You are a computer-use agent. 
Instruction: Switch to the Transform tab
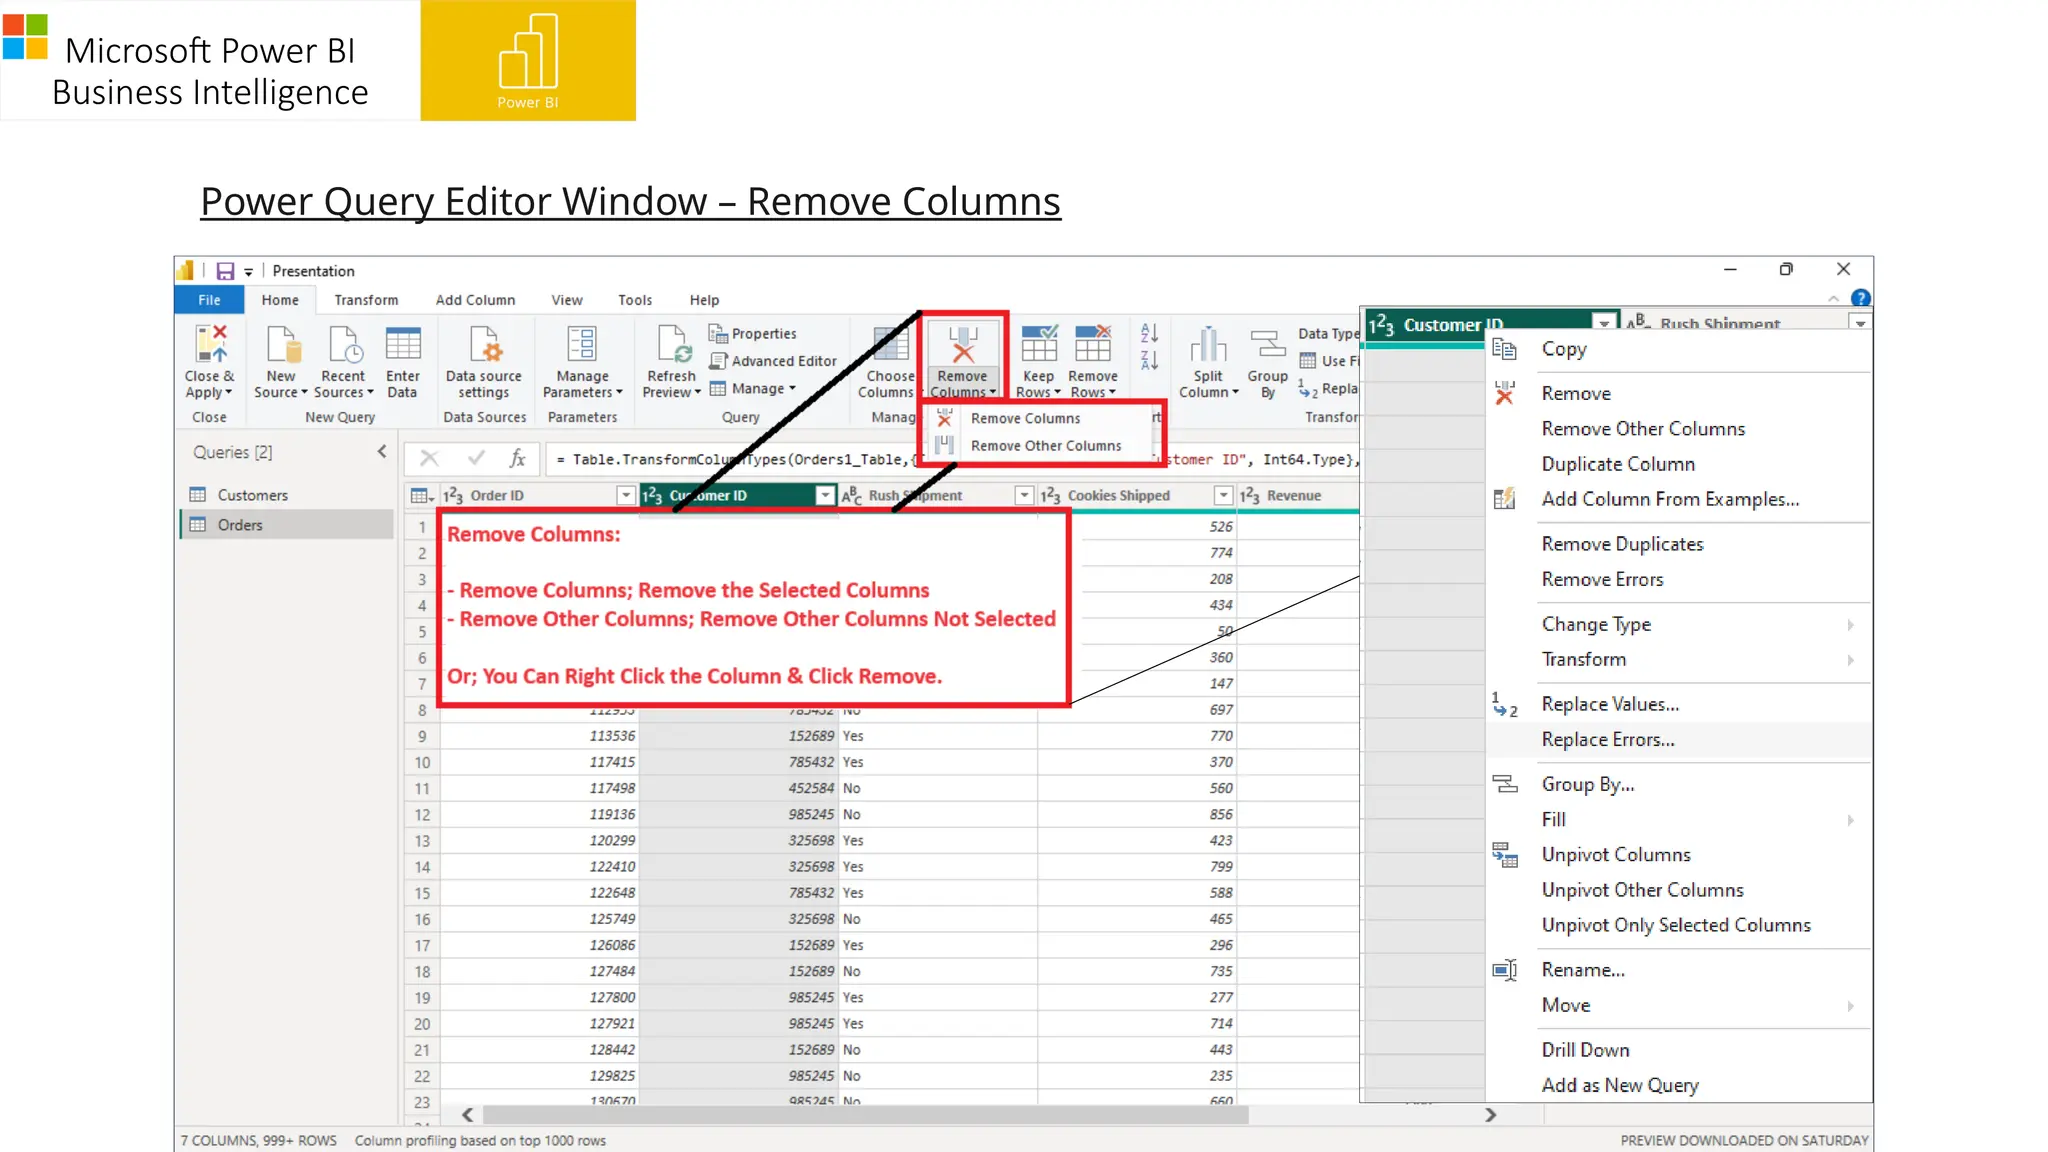click(x=366, y=300)
